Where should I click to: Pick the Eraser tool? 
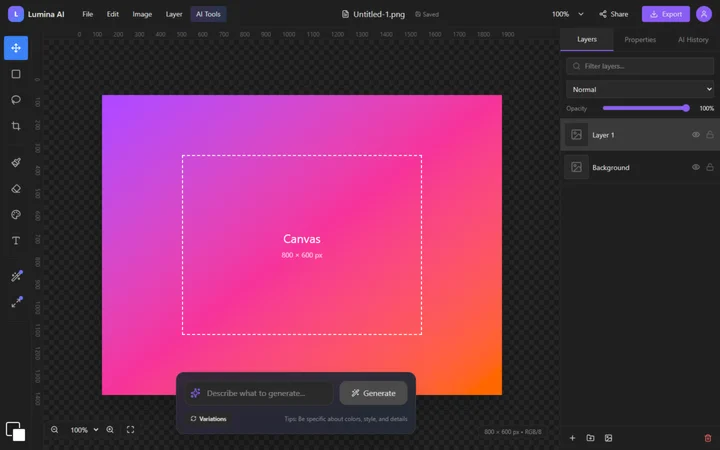[x=16, y=188]
